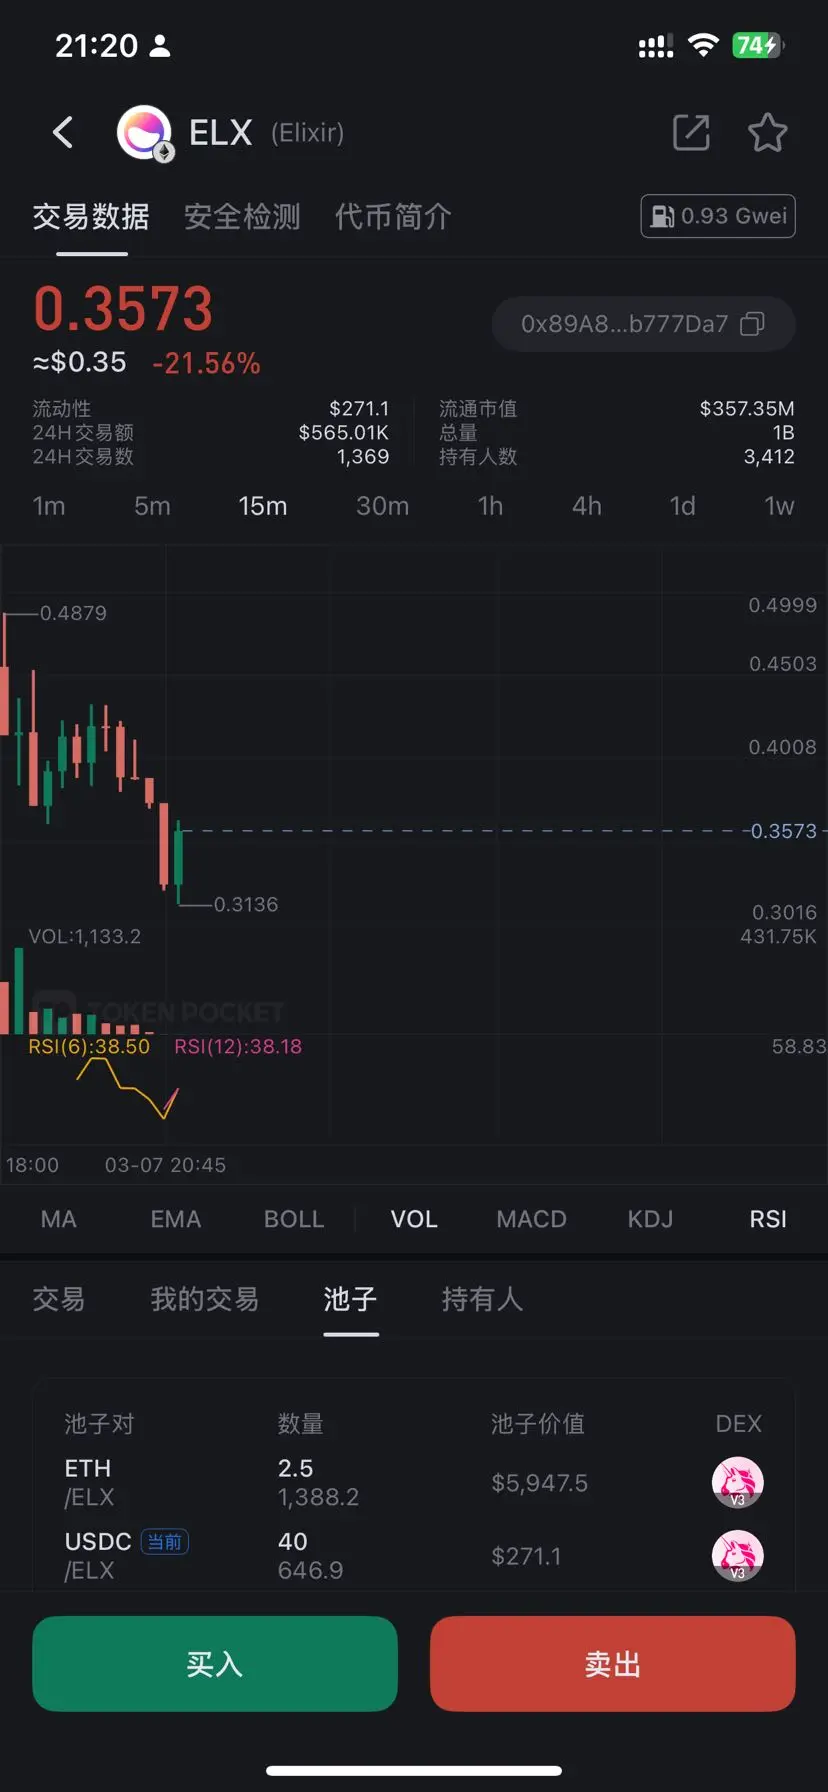Copy the contract address 0x89A8...b777Da7
This screenshot has height=1792, width=828.
pyautogui.click(x=644, y=324)
